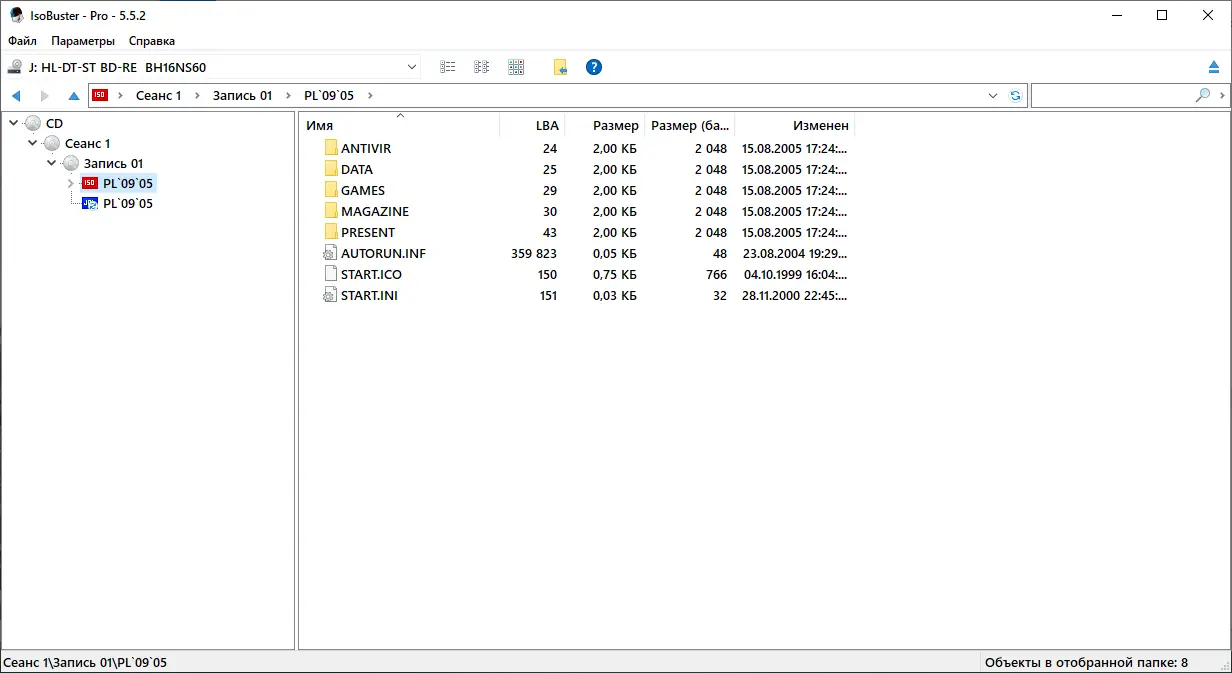The height and width of the screenshot is (673, 1232).
Task: Open the breadcrumb history dropdown arrow
Action: [x=992, y=95]
